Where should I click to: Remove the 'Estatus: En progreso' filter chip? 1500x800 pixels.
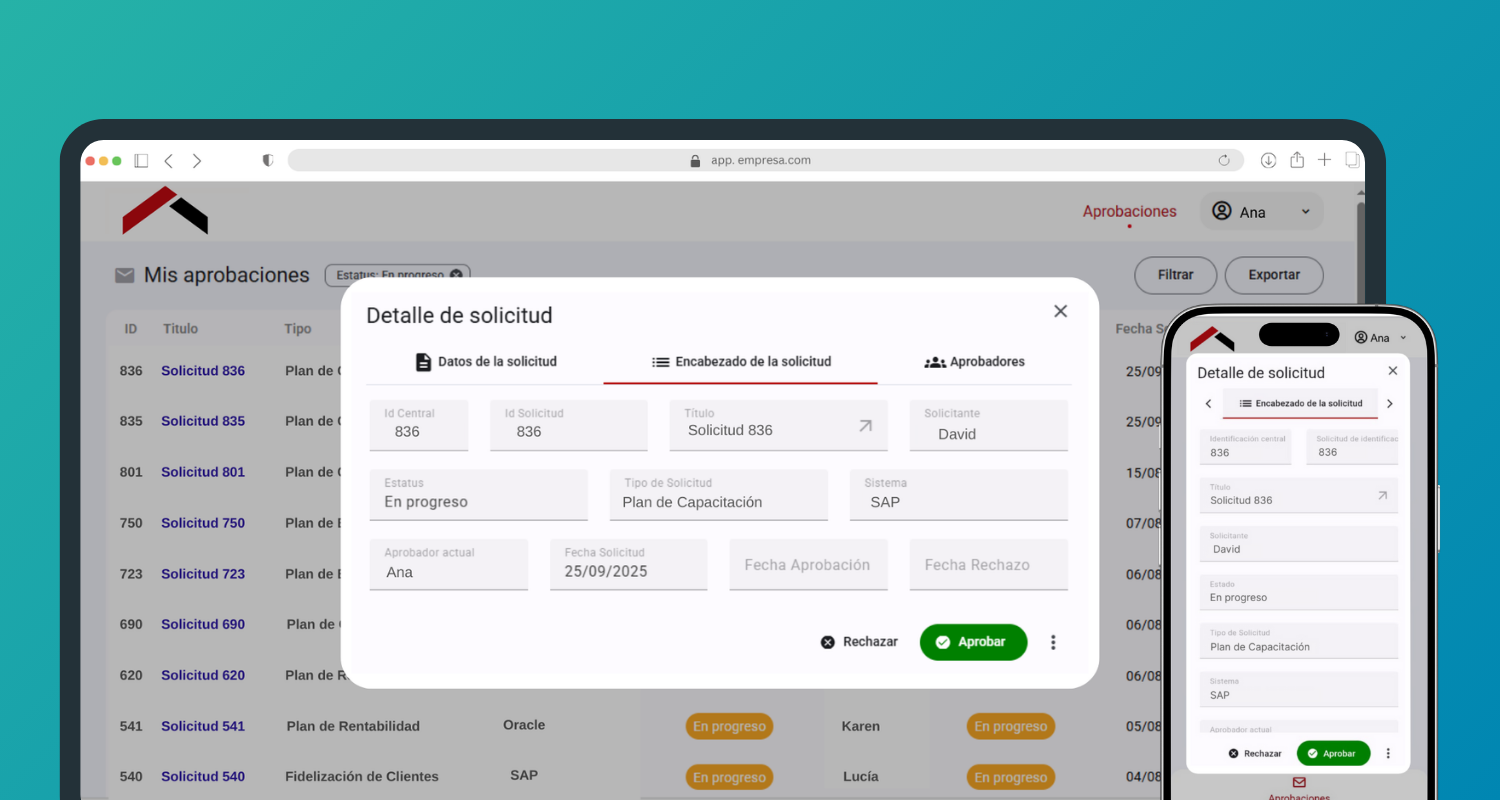[456, 275]
